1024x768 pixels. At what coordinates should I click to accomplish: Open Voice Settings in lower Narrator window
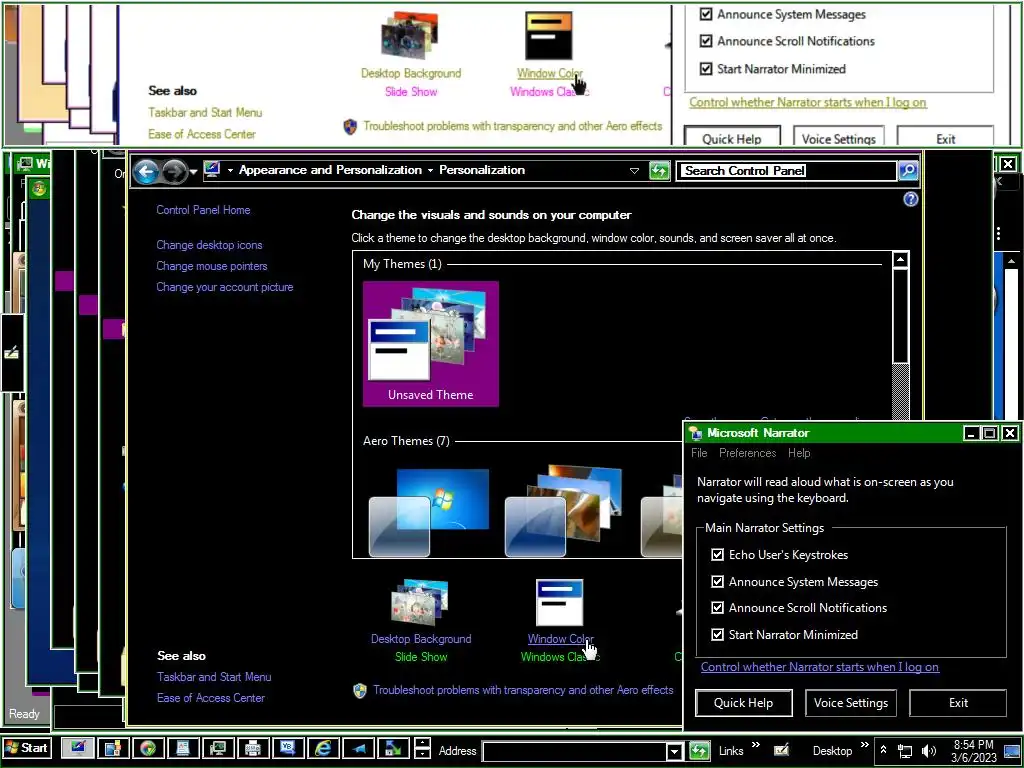pos(850,703)
